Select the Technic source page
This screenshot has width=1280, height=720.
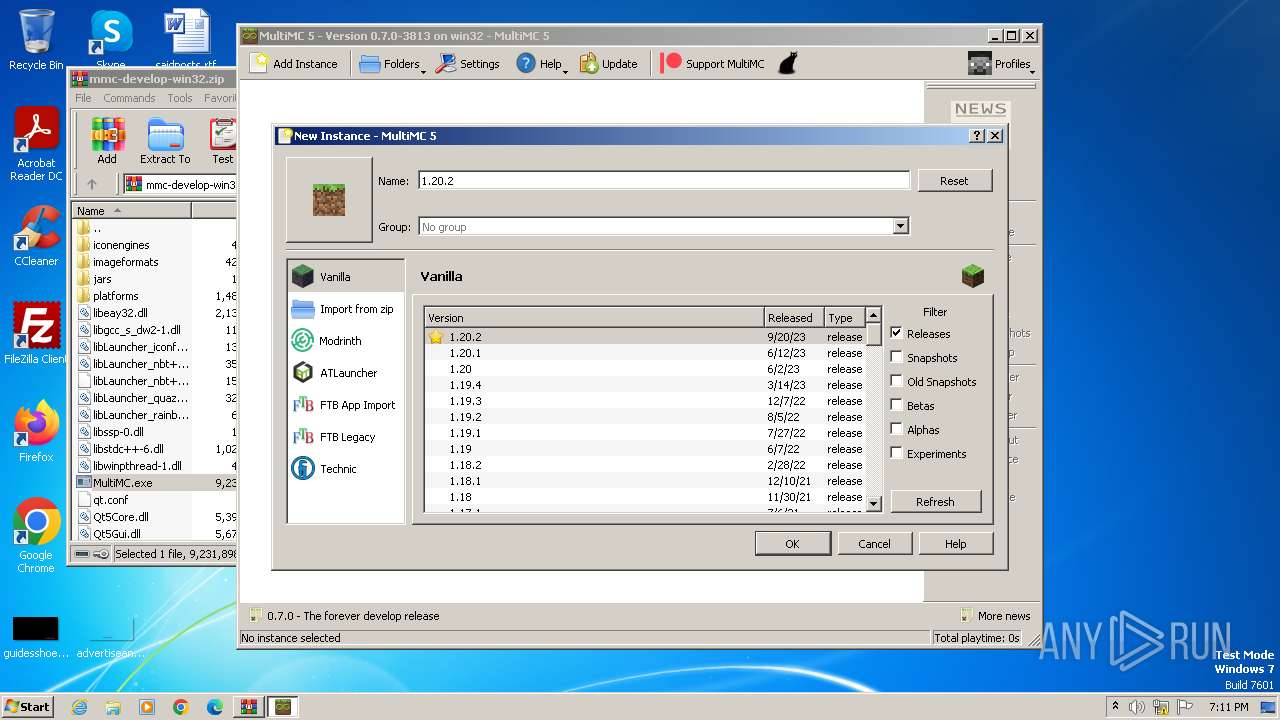[345, 469]
